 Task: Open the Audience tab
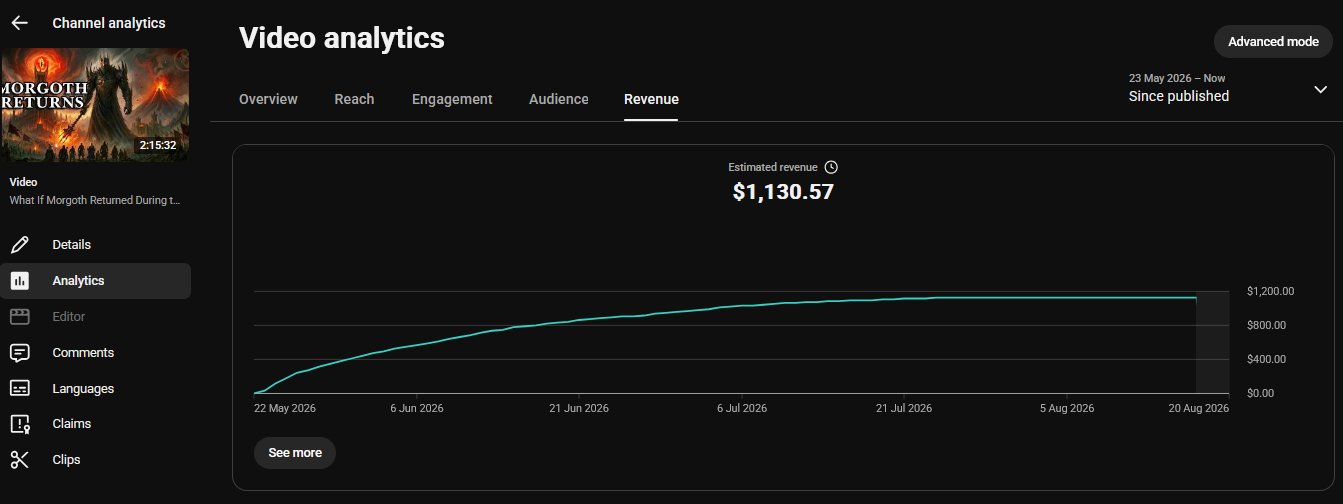tap(559, 99)
